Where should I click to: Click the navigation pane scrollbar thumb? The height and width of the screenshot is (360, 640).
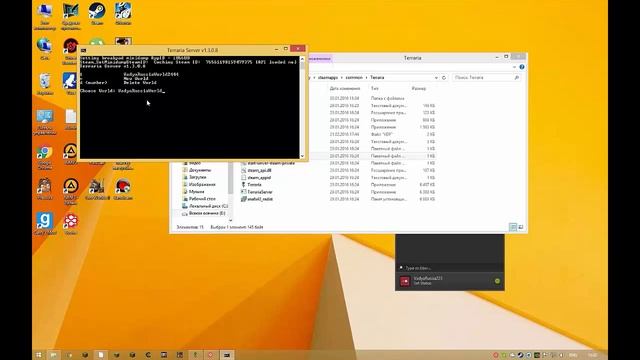coord(231,178)
